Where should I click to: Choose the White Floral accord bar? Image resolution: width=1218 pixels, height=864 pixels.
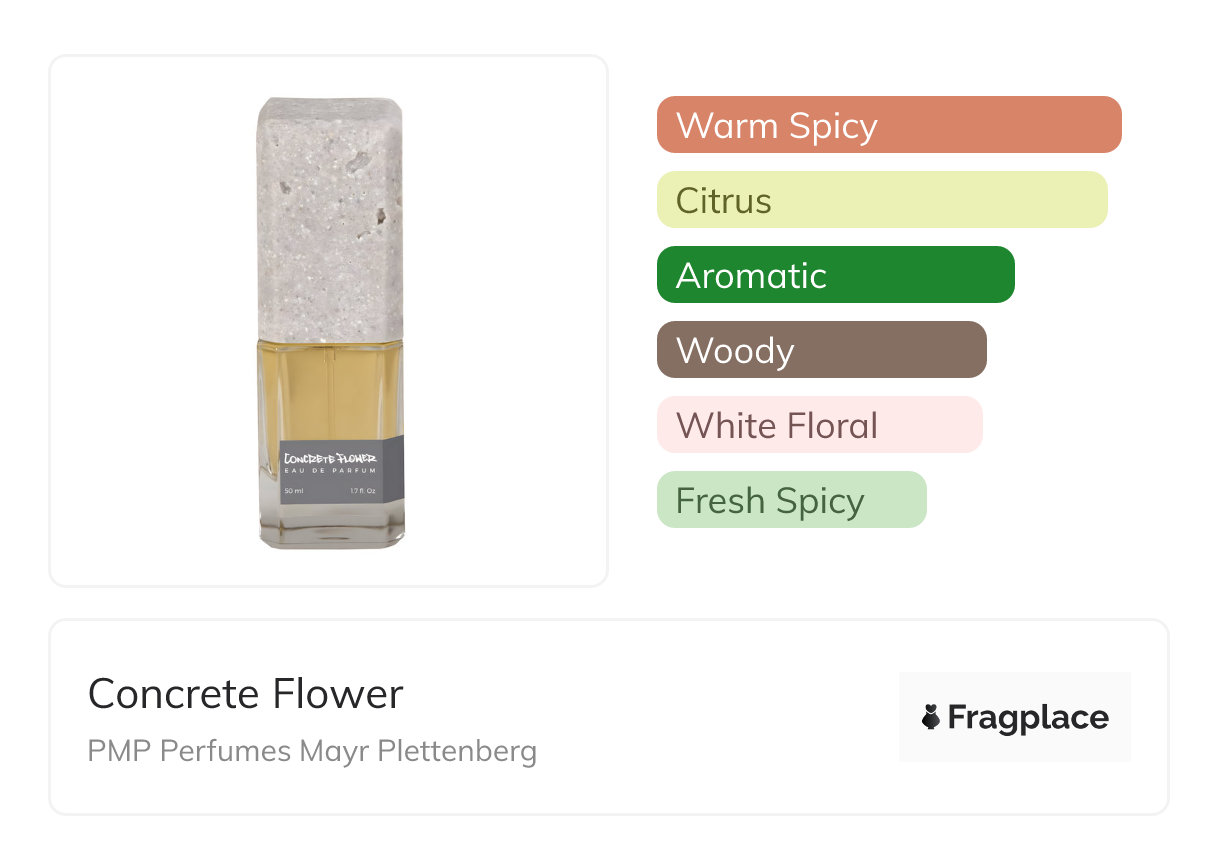(x=819, y=425)
